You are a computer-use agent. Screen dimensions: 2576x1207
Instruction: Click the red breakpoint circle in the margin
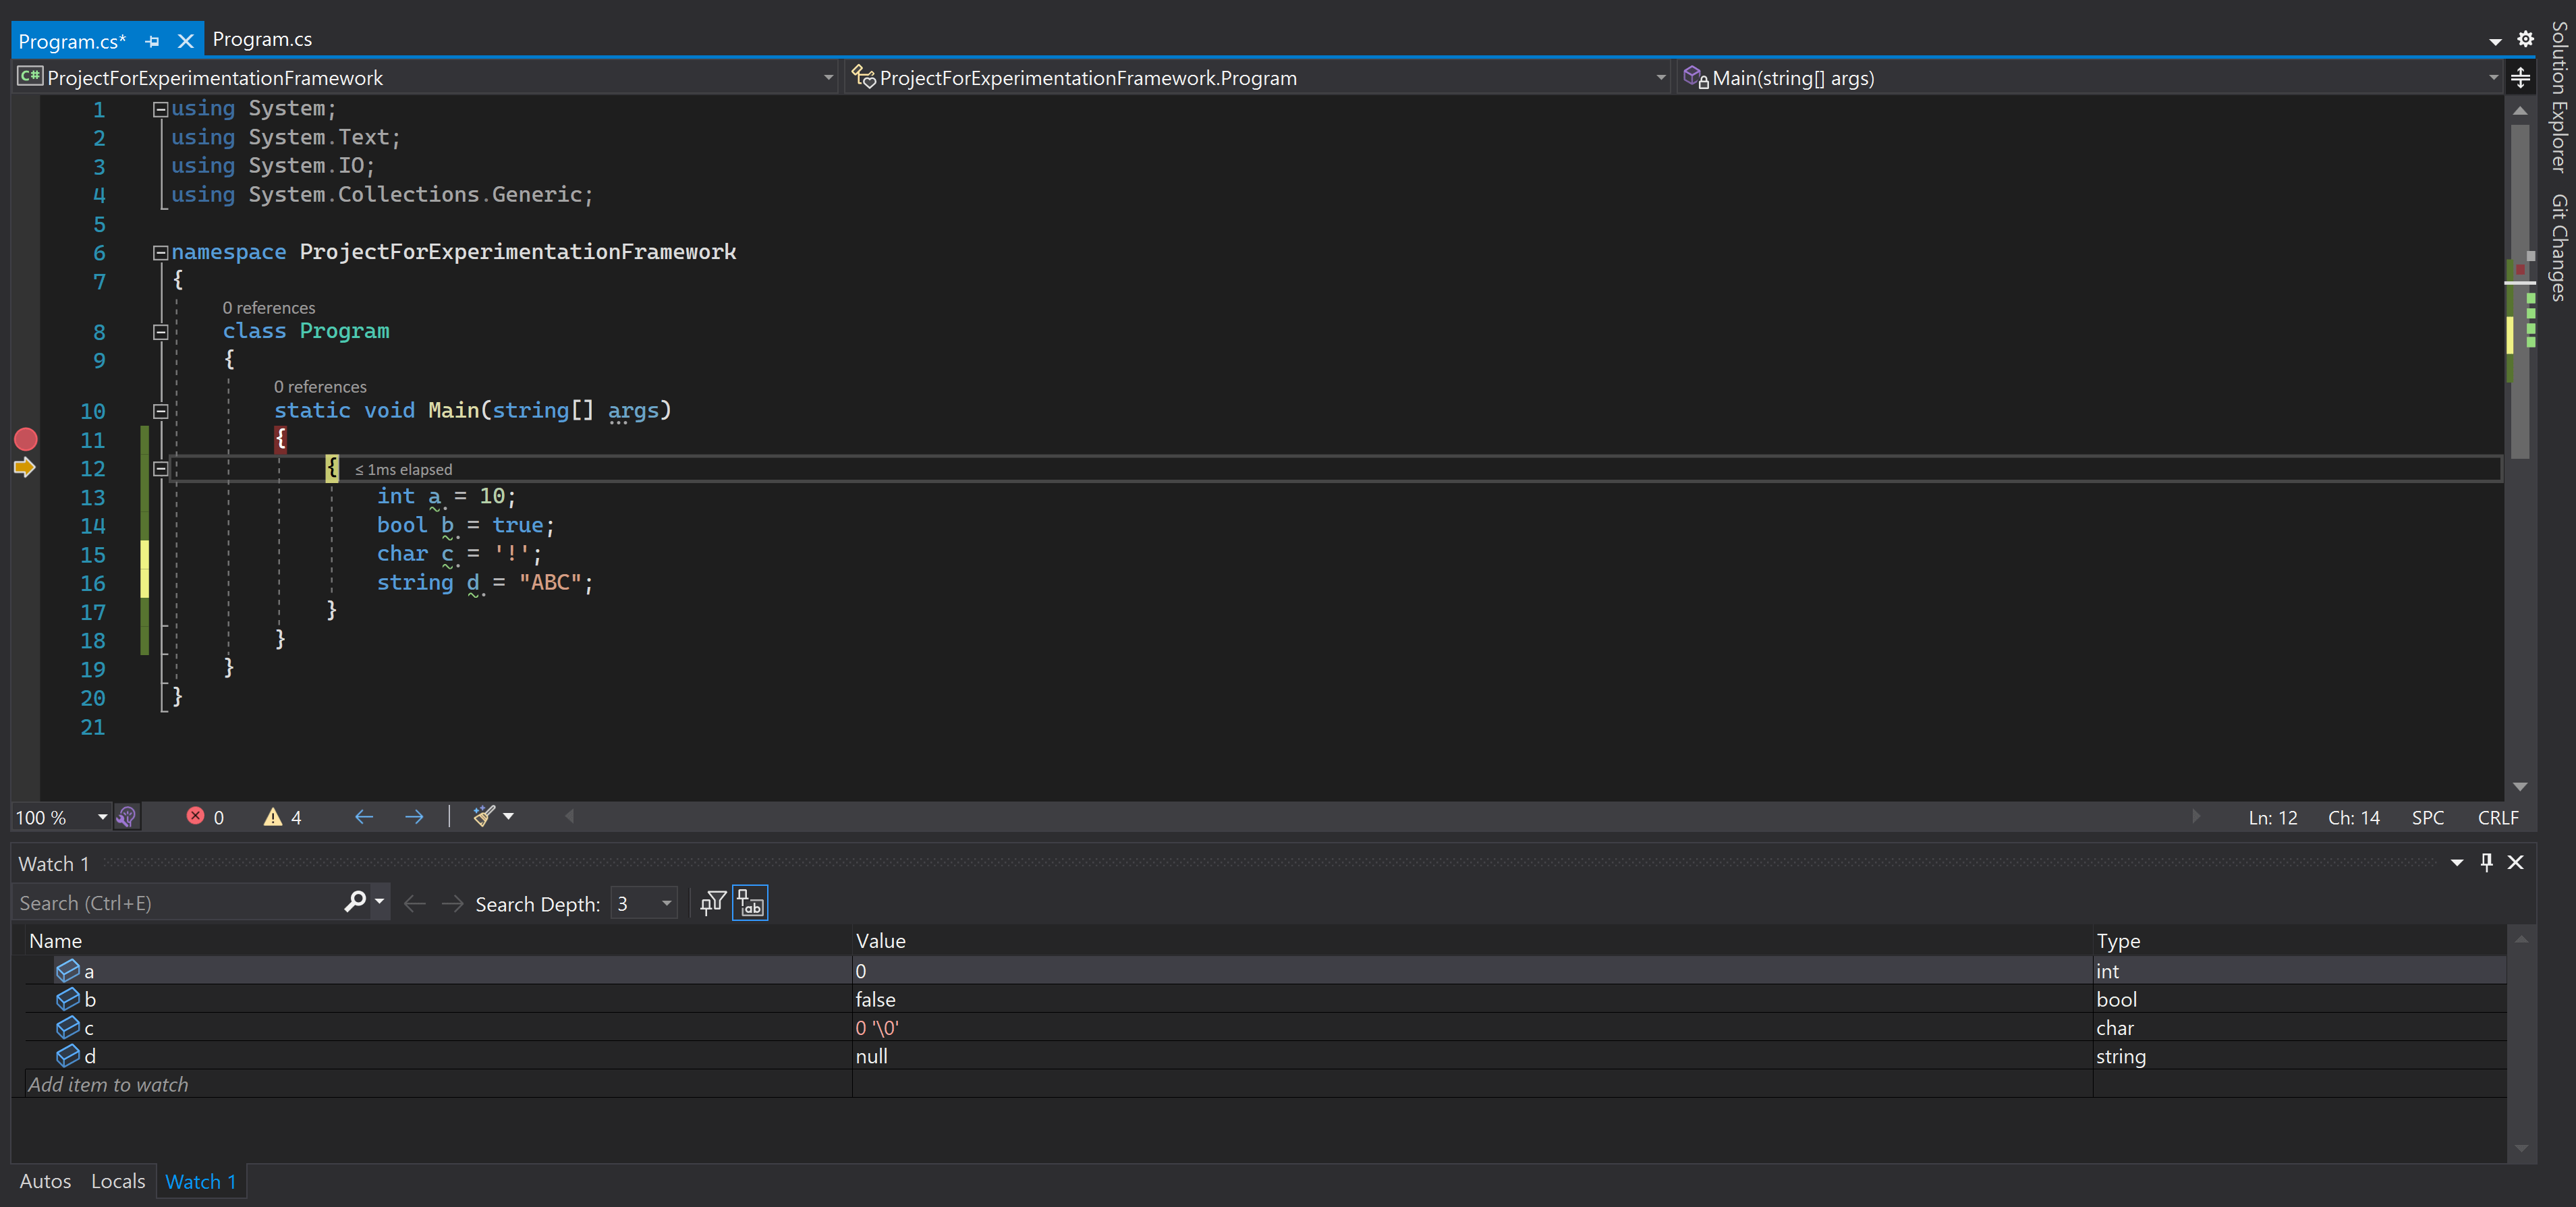coord(26,440)
